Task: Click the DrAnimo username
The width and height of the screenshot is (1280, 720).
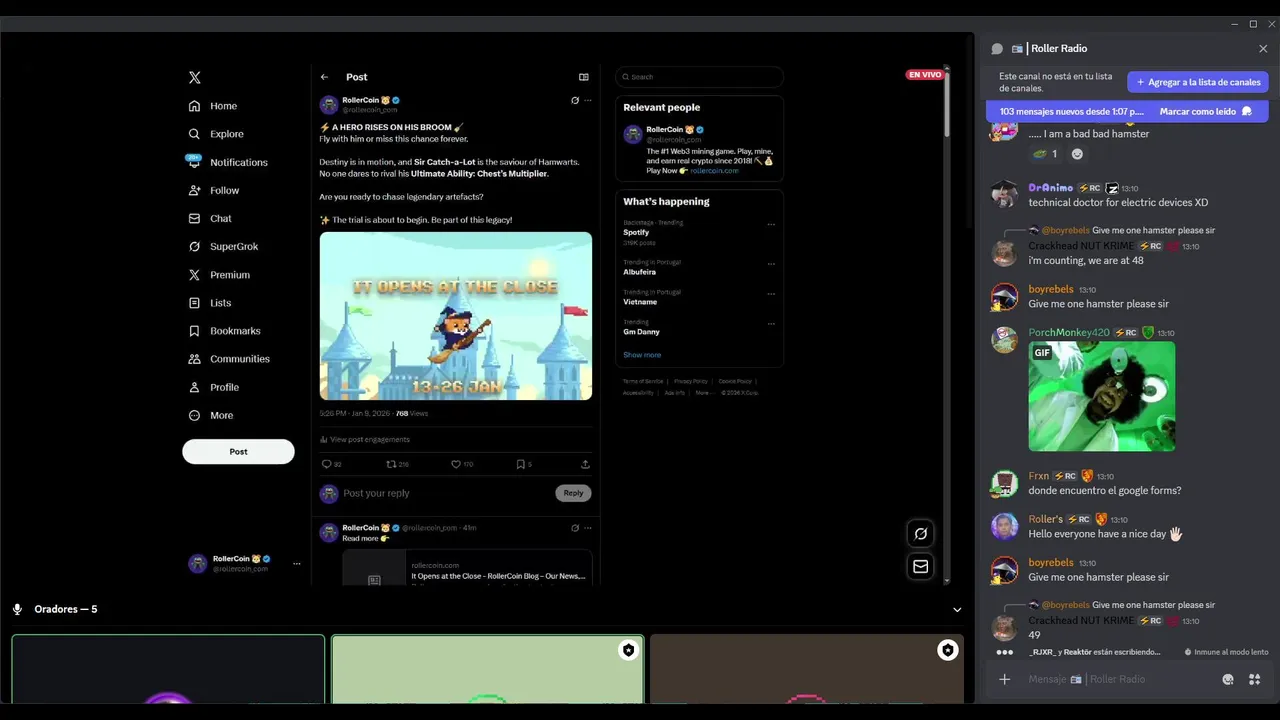Action: point(1051,188)
